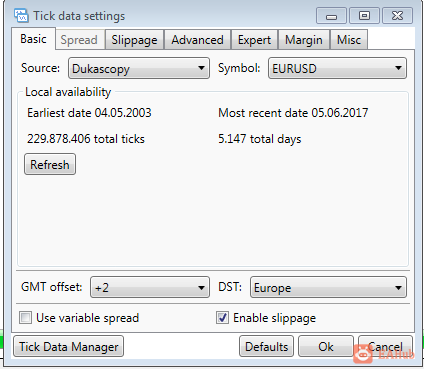Open the Slippage tab
This screenshot has width=424, height=369.
(134, 40)
